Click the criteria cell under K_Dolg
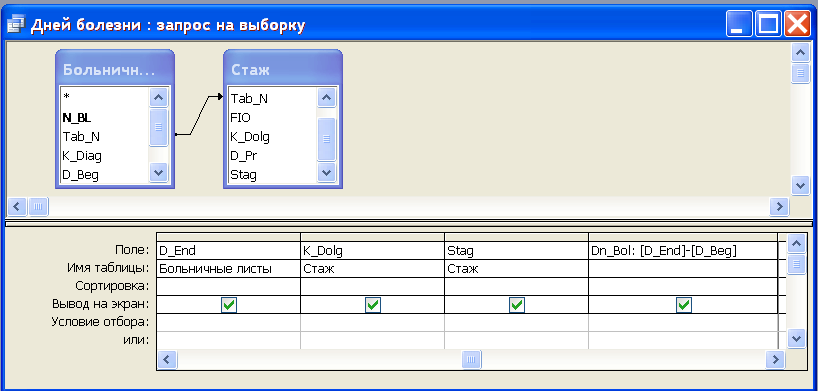 372,323
